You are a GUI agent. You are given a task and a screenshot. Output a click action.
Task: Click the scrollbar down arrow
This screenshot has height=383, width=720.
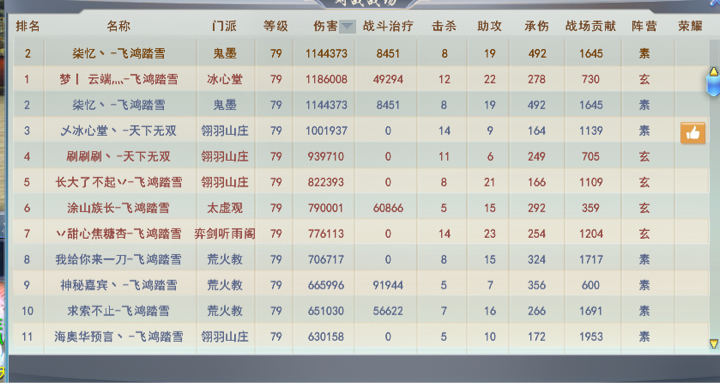point(713,344)
